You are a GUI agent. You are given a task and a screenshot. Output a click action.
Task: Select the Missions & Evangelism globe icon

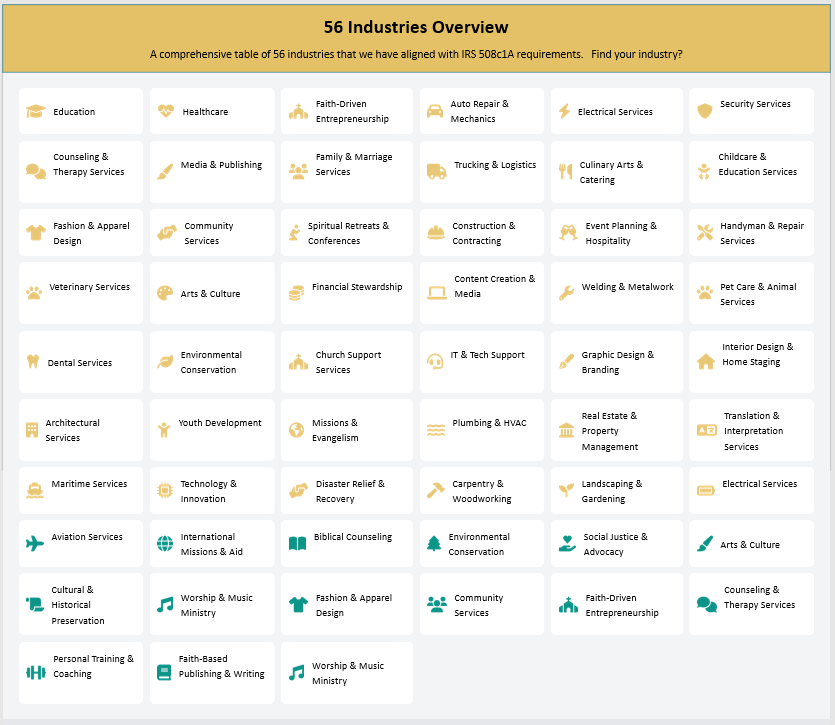[x=296, y=430]
